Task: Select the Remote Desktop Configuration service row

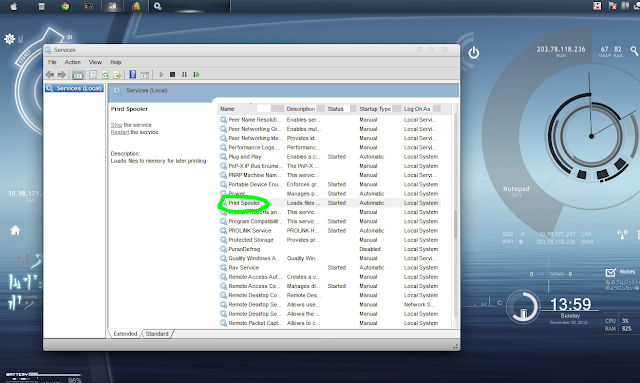Action: (x=329, y=295)
